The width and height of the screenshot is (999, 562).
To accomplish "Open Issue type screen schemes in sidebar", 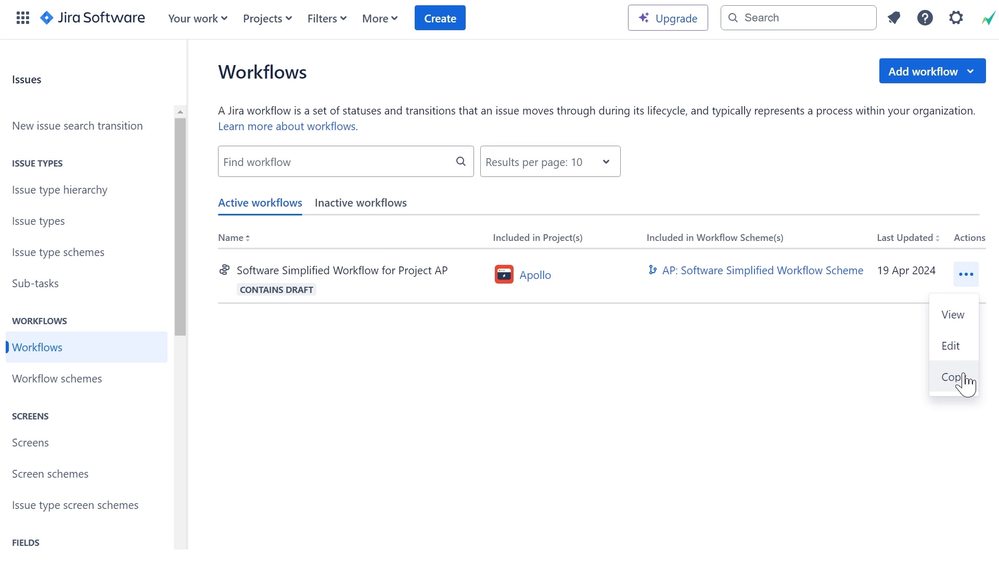I will coord(75,505).
